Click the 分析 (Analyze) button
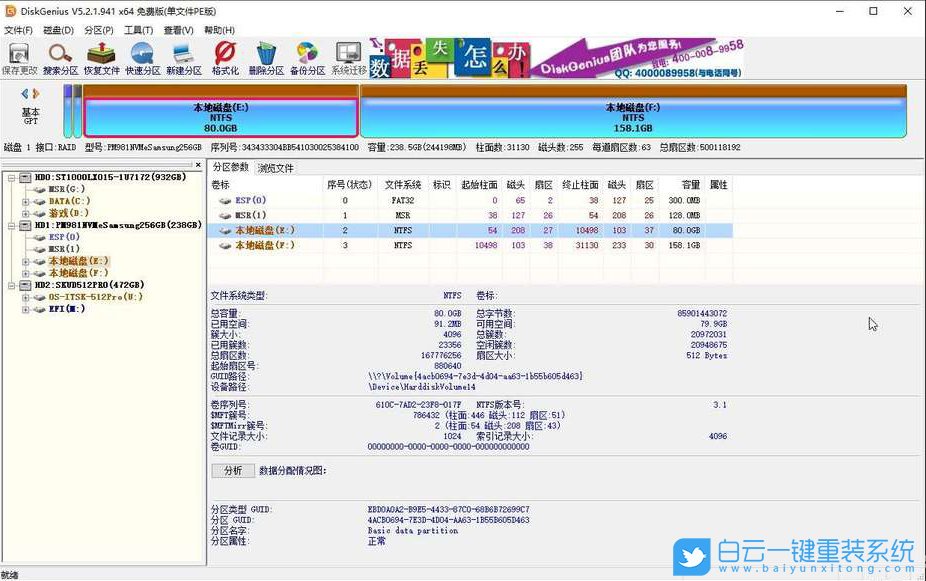The height and width of the screenshot is (581, 926). point(235,472)
